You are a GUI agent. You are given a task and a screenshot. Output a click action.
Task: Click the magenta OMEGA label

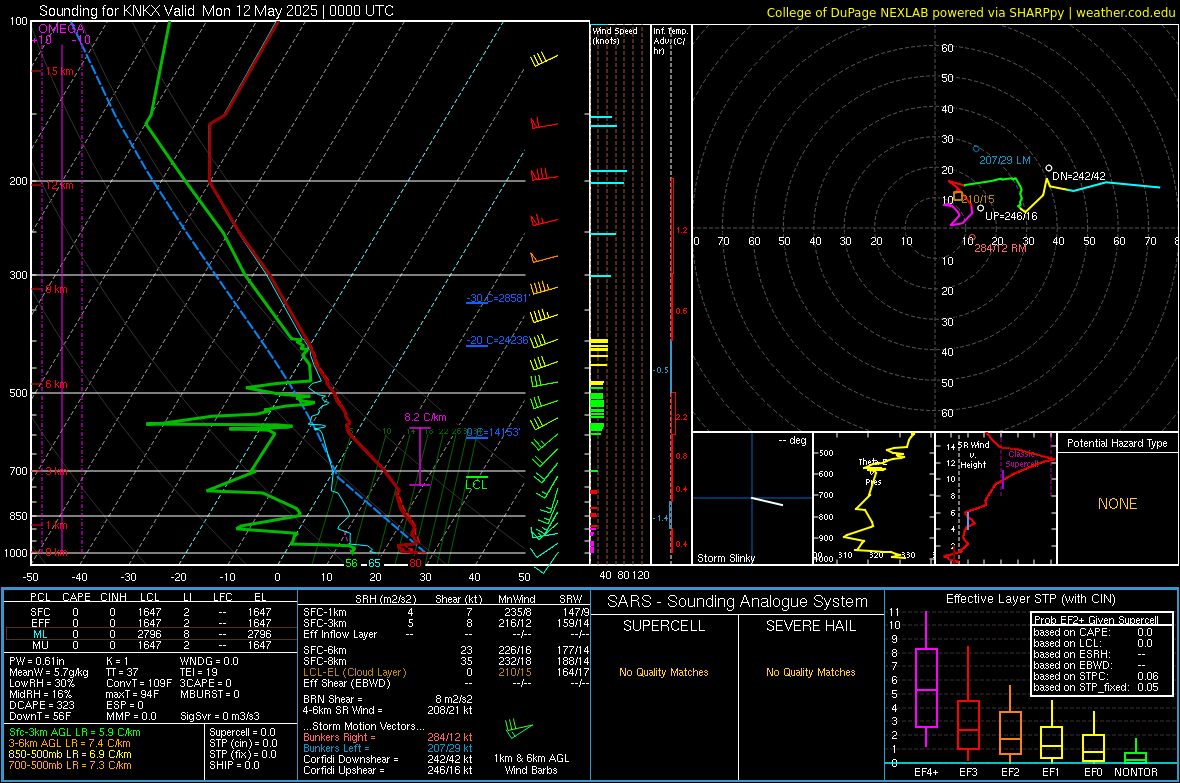click(61, 29)
